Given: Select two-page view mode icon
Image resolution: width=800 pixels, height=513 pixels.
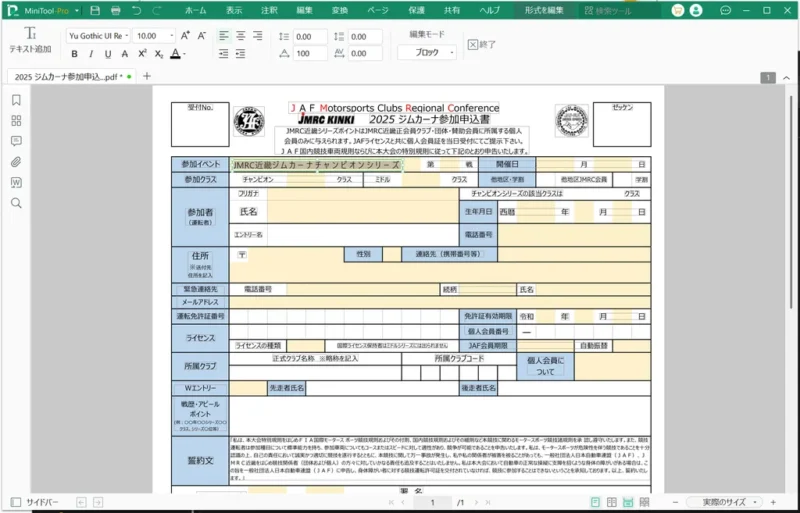Looking at the screenshot, I should coord(611,502).
